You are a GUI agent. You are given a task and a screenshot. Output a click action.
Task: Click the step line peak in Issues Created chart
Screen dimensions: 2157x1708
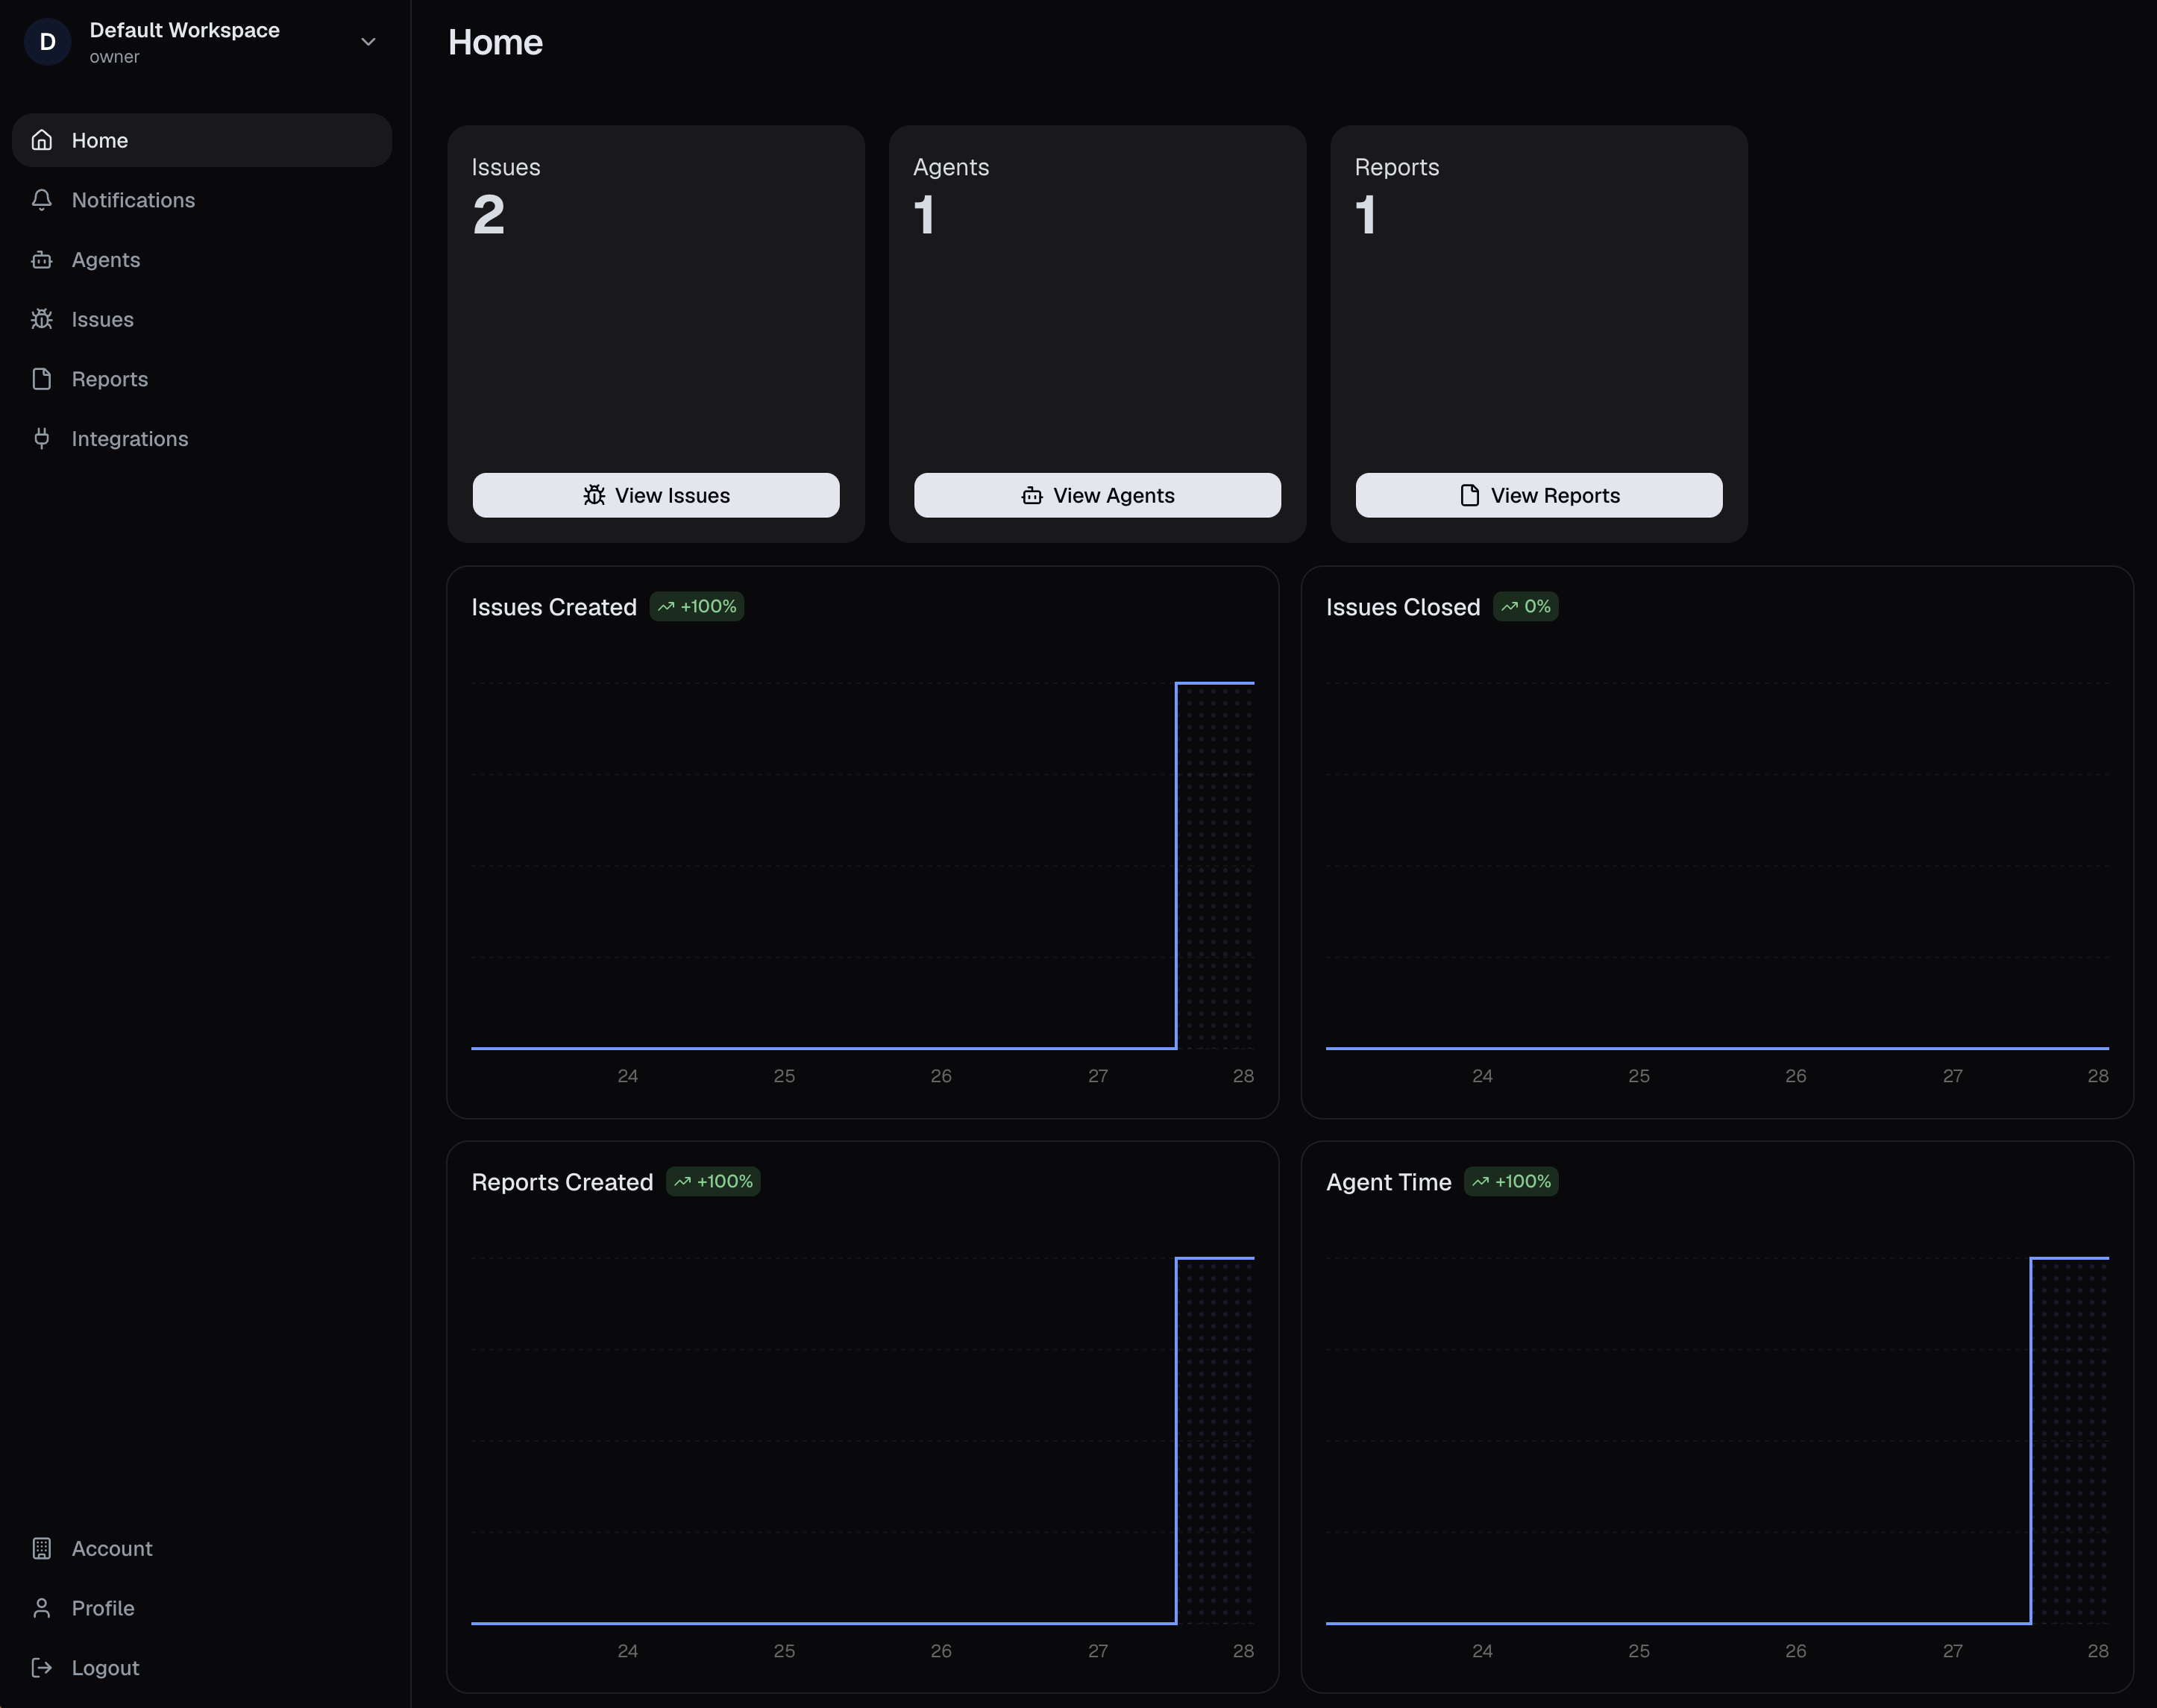pyautogui.click(x=1215, y=683)
